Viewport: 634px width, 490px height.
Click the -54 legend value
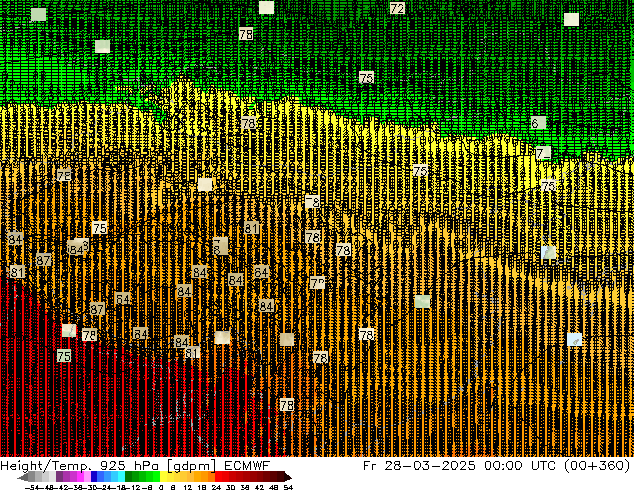pyautogui.click(x=32, y=487)
